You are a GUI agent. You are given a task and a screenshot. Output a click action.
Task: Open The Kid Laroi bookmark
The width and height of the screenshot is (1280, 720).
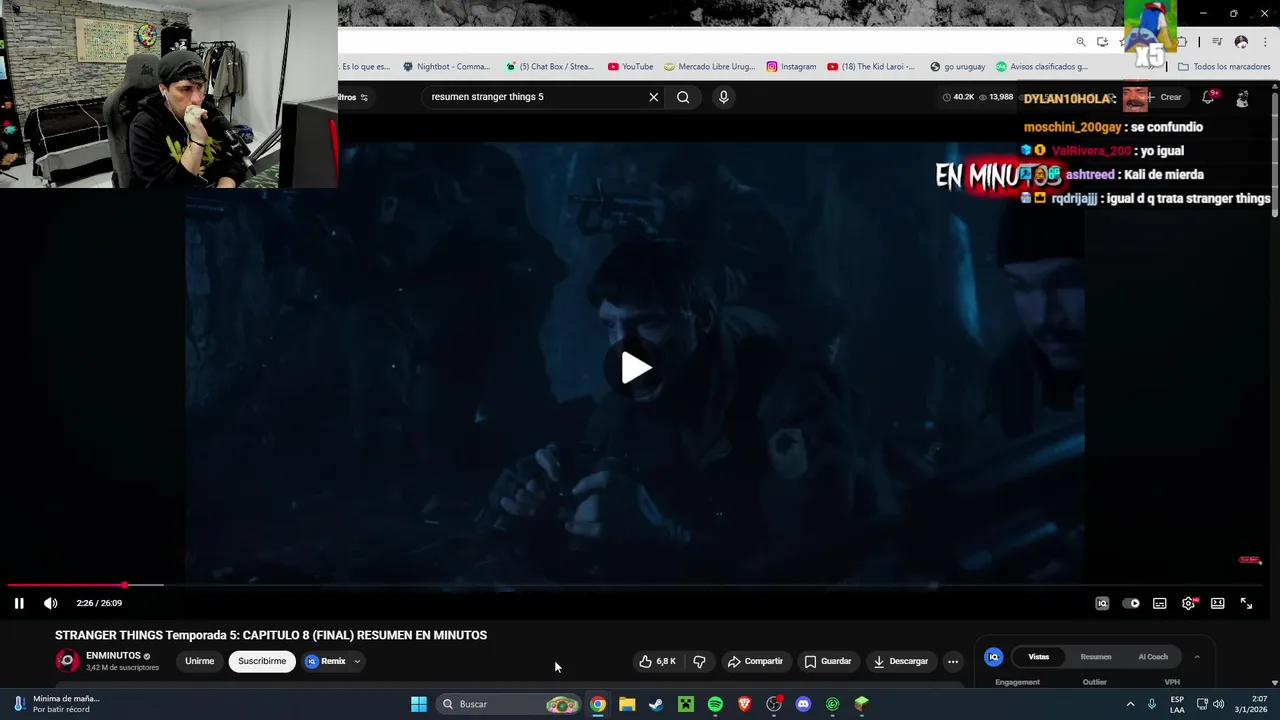(x=870, y=67)
